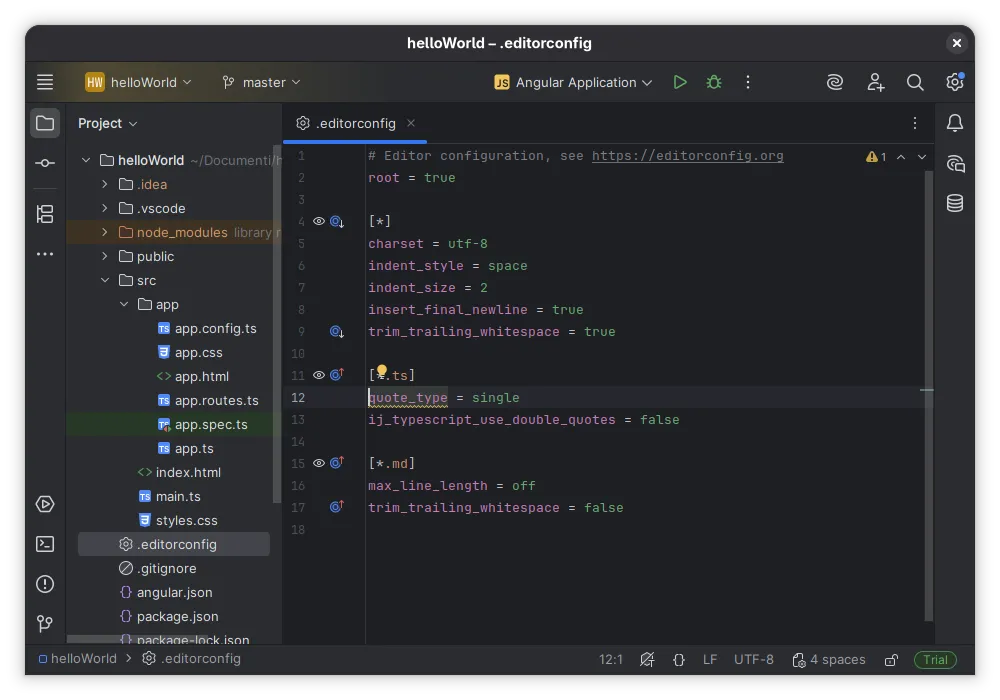Viewport: 1000px width, 700px height.
Task: Click the Trial button in status bar
Action: [935, 660]
